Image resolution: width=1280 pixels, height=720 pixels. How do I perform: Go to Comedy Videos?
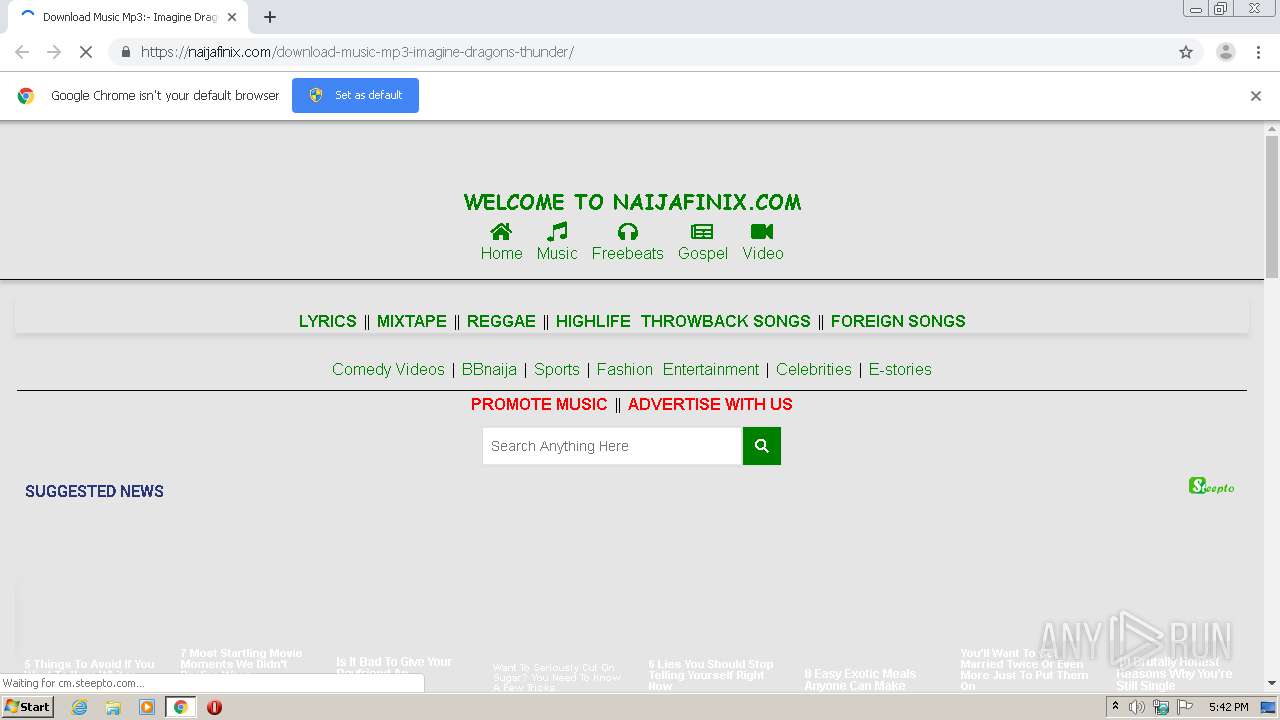click(388, 369)
